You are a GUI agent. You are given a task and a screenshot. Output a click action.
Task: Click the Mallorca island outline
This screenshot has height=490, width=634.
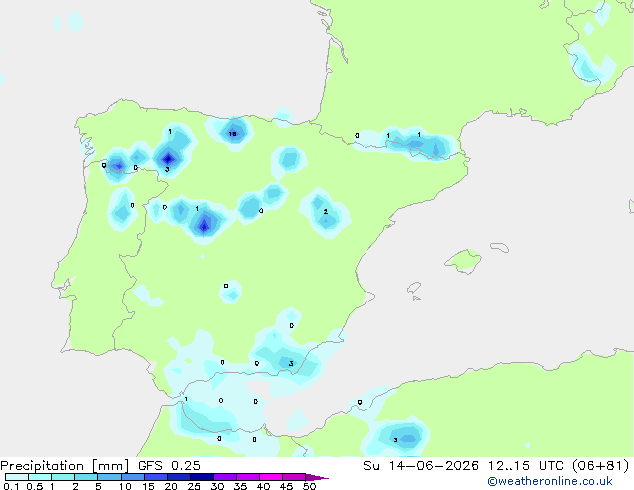[463, 262]
